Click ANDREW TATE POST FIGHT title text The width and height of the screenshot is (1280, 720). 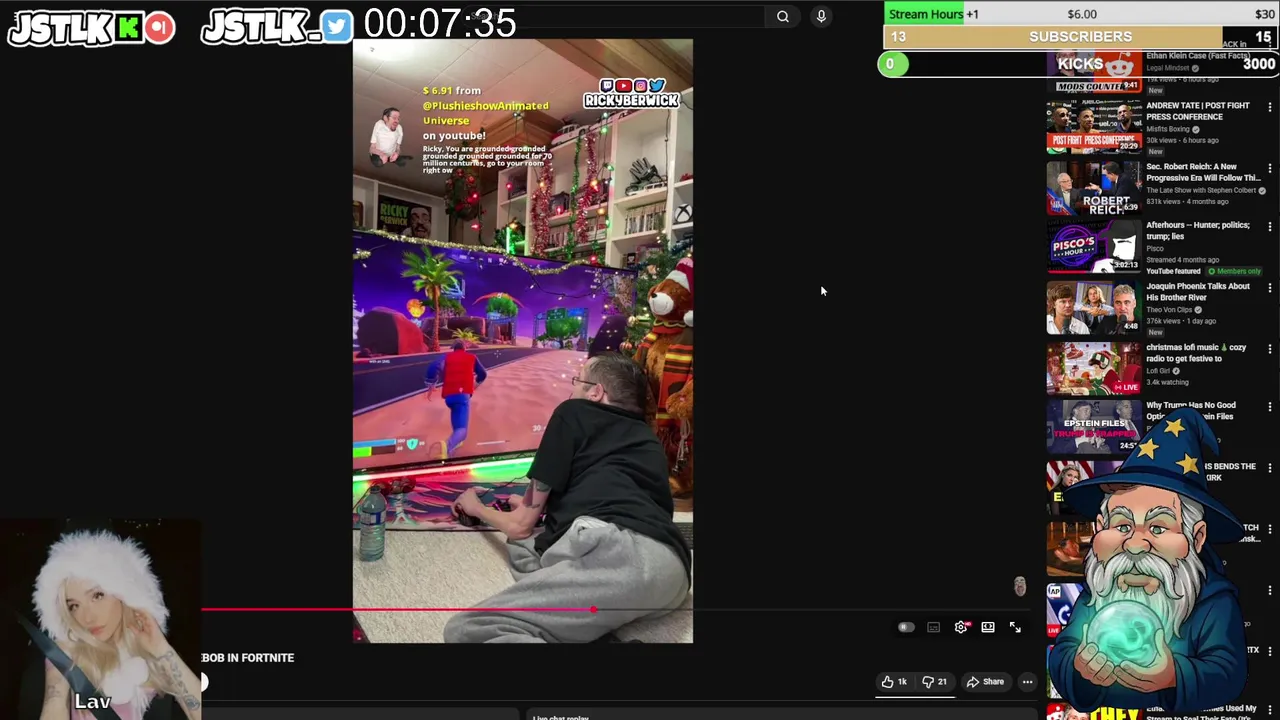pyautogui.click(x=1198, y=111)
